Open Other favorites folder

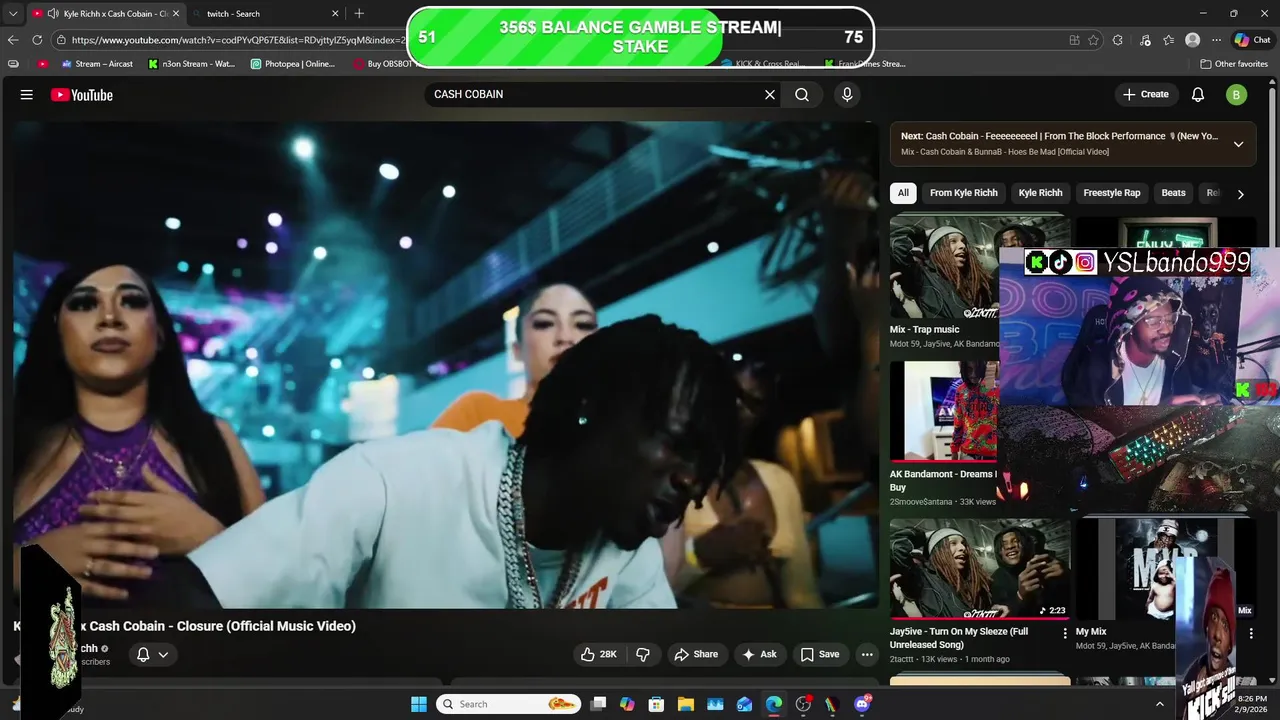coord(1234,64)
